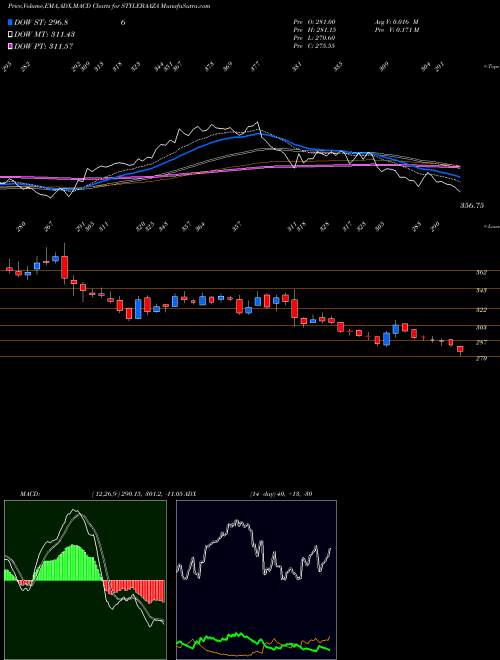Click the number '6' beside DOW ST
The height and width of the screenshot is (660, 500).
click(123, 22)
